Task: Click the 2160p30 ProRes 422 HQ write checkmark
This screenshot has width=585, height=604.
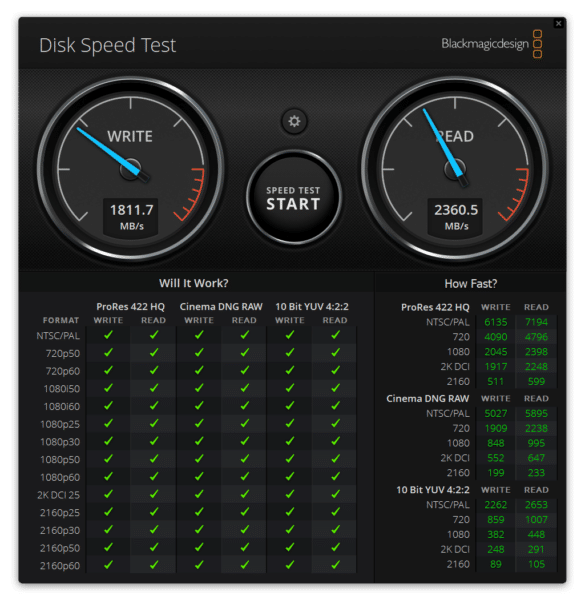Action: pos(108,530)
